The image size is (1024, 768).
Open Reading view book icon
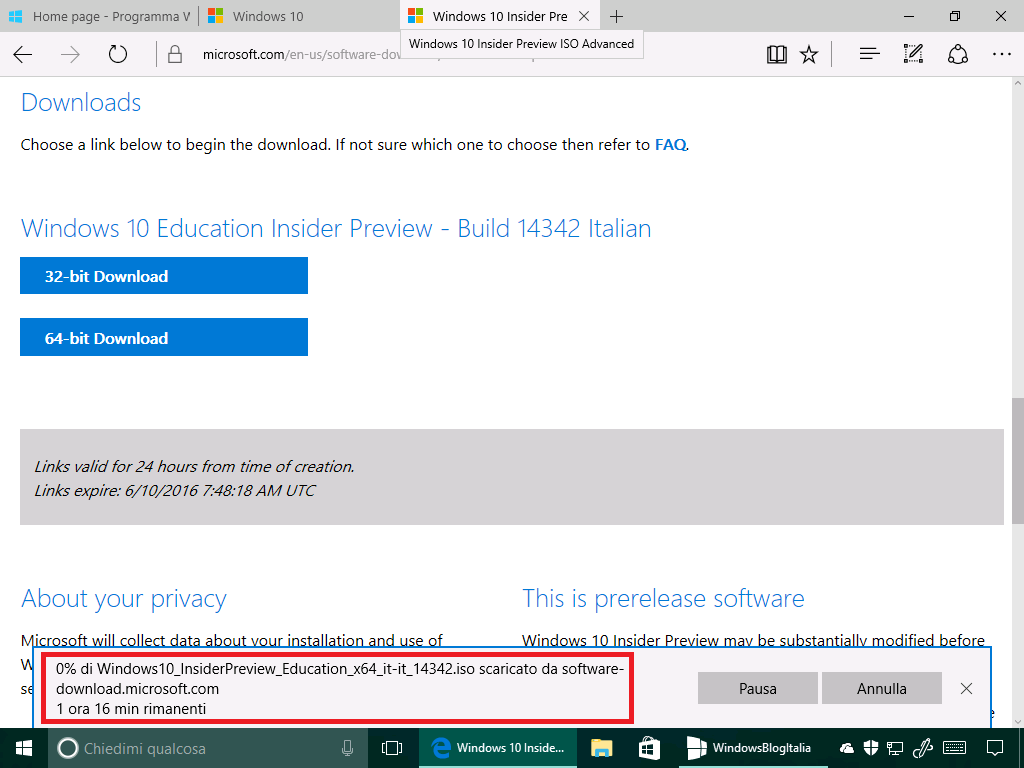tap(776, 54)
